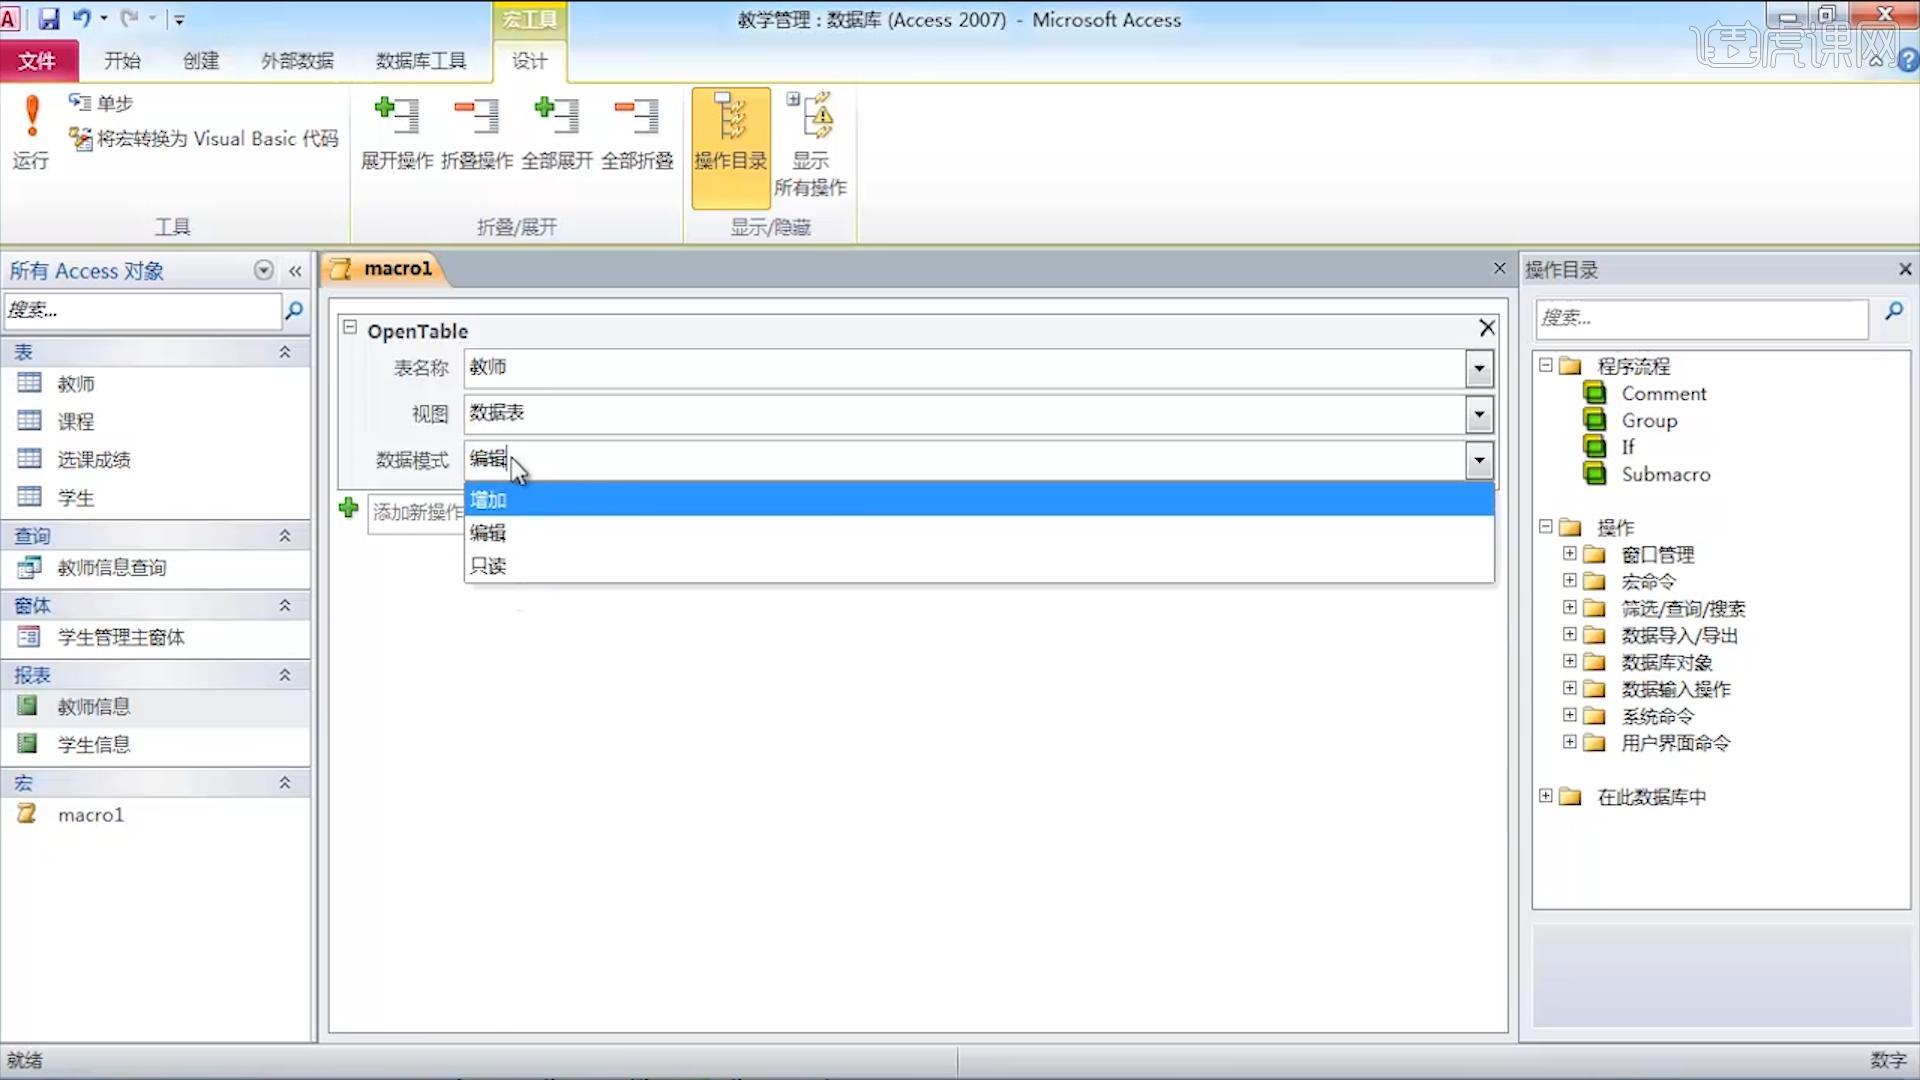The height and width of the screenshot is (1080, 1920).
Task: Collapse the navigation pane with double chevron
Action: pyautogui.click(x=295, y=271)
